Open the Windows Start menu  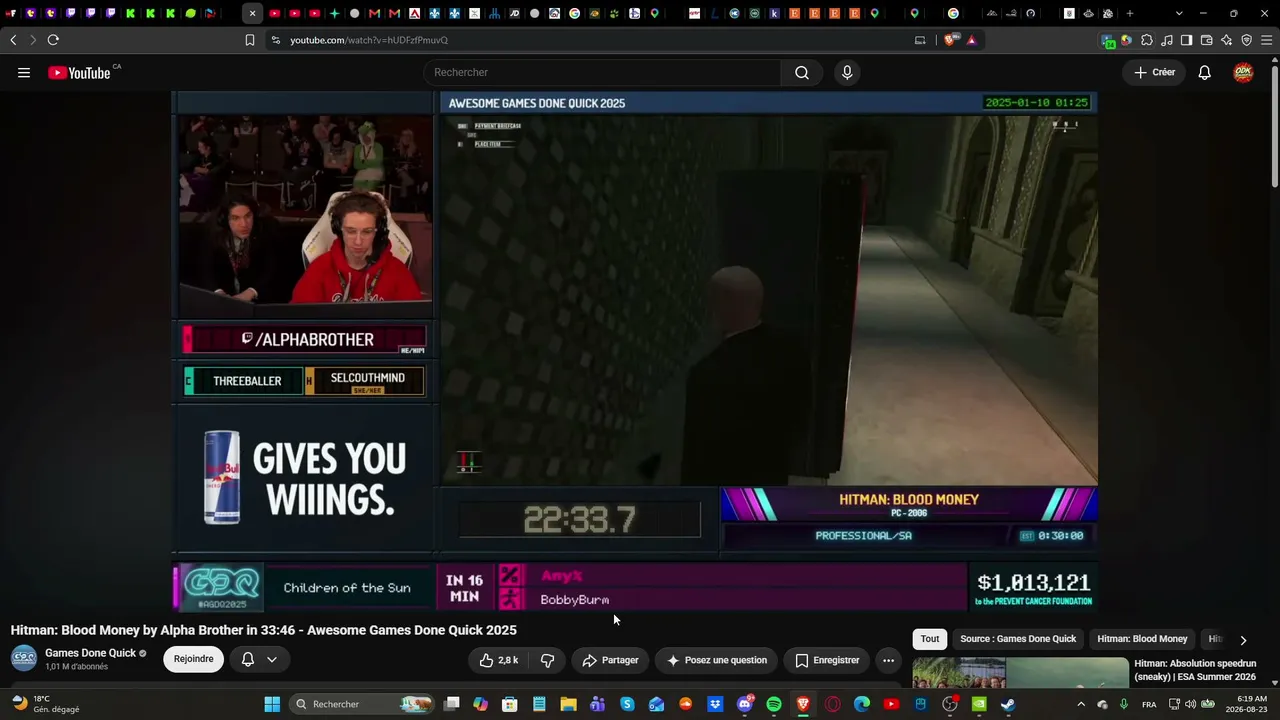272,704
